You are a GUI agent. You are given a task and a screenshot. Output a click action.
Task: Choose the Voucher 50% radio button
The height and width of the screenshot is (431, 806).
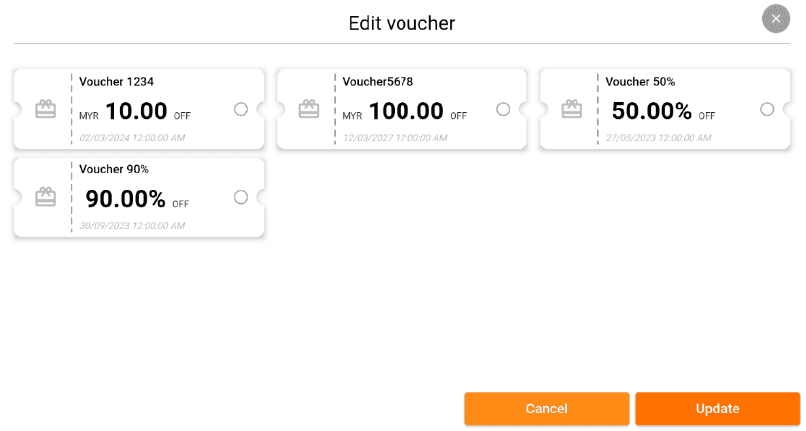coord(767,109)
